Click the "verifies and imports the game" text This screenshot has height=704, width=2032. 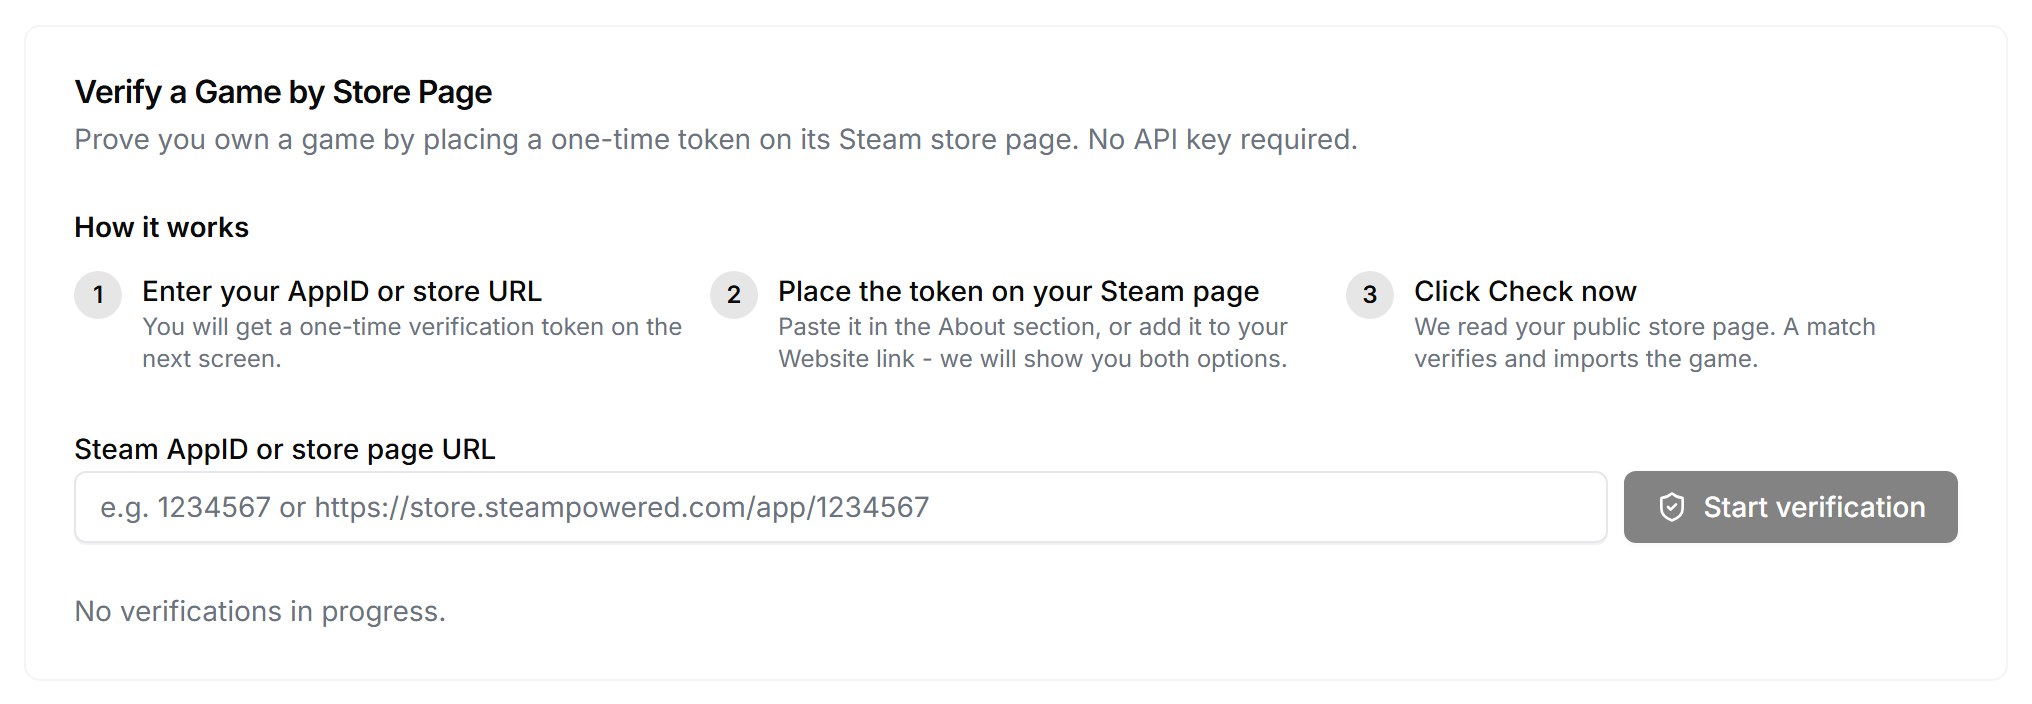(x=1586, y=359)
